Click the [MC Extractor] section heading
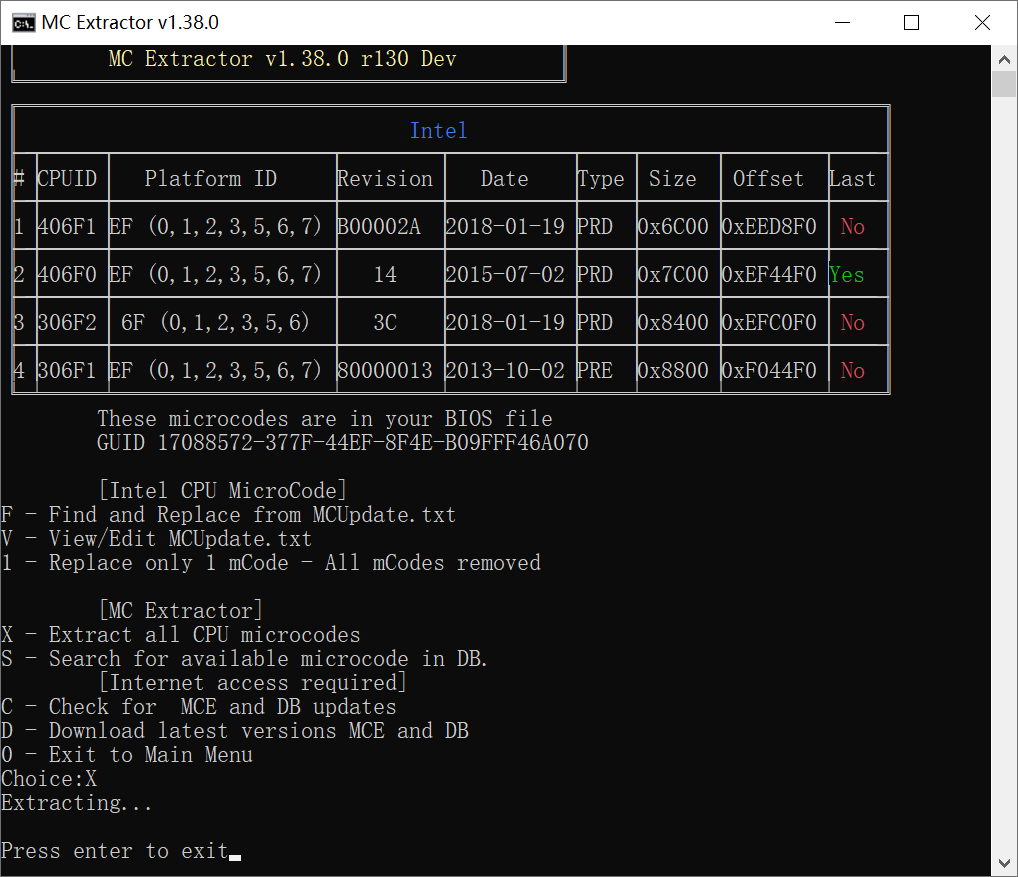Screen dimensions: 1018x877 tap(180, 611)
